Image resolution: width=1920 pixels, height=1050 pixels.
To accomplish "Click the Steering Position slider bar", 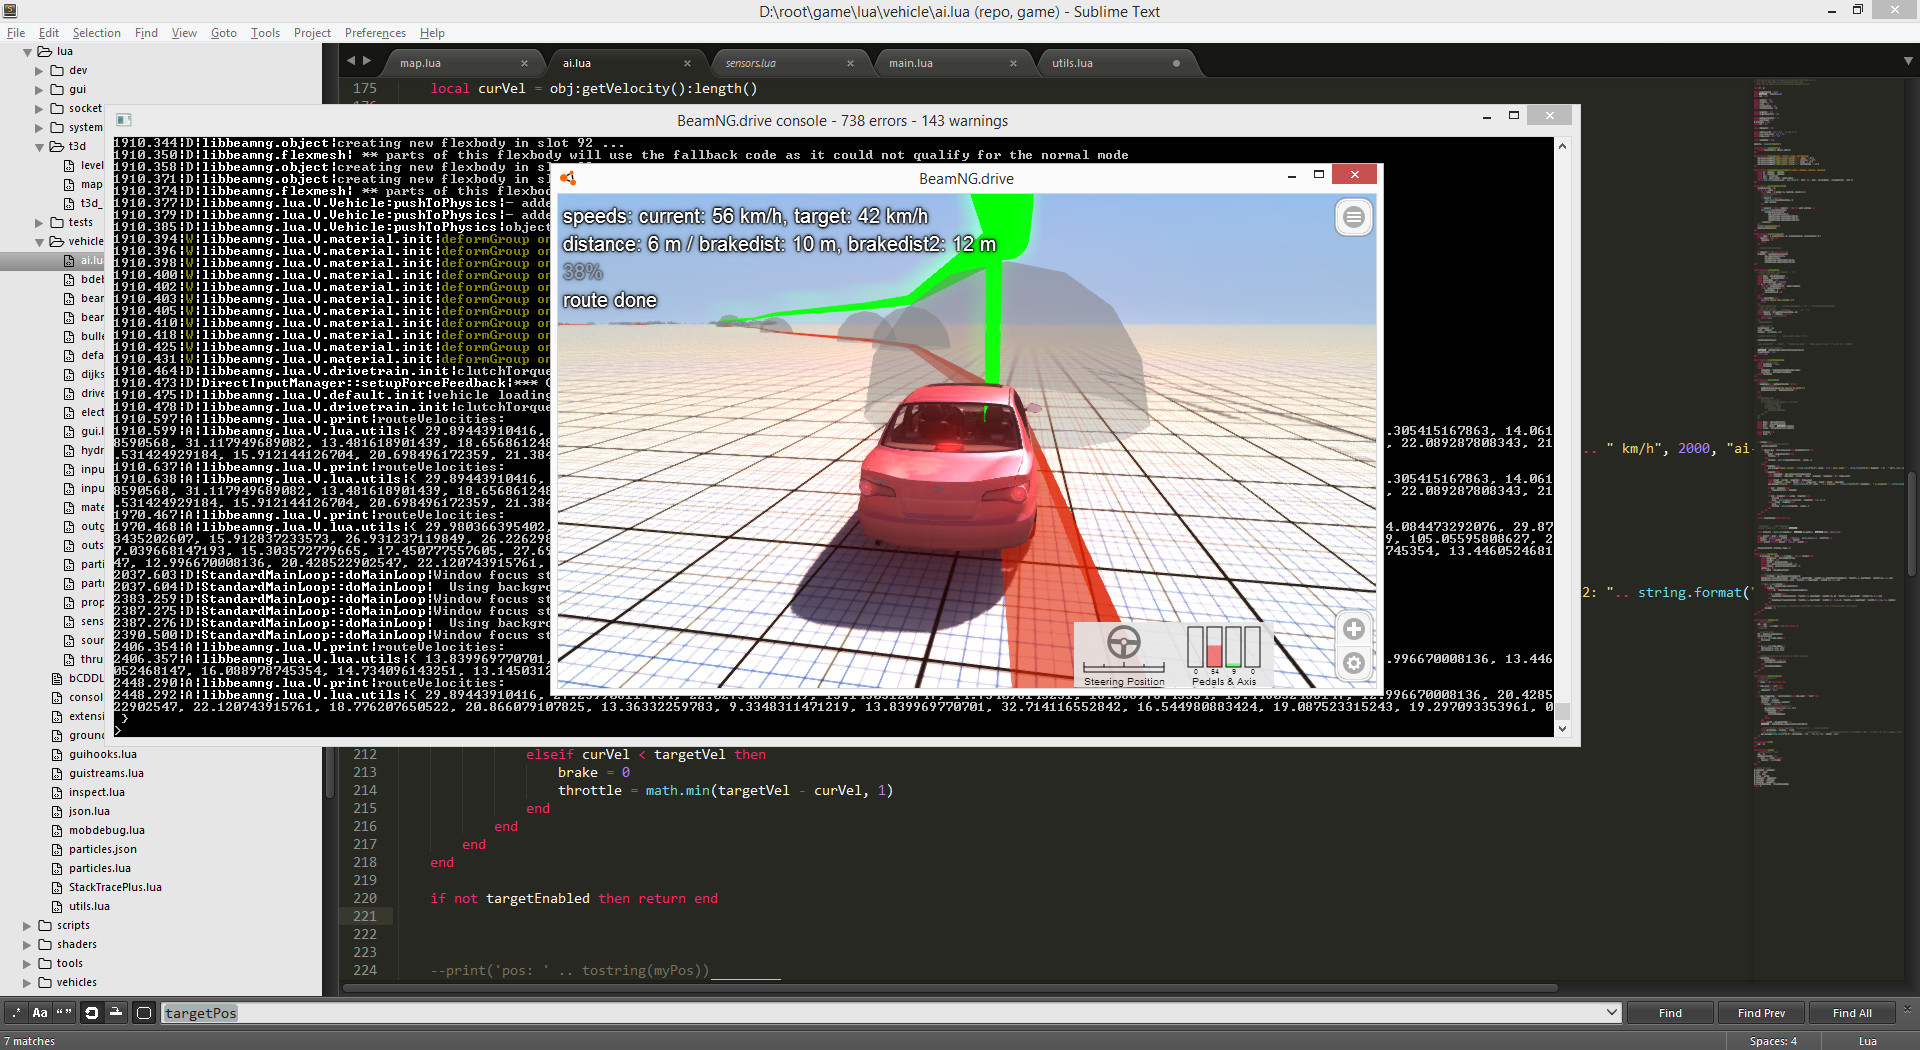I will [x=1124, y=667].
